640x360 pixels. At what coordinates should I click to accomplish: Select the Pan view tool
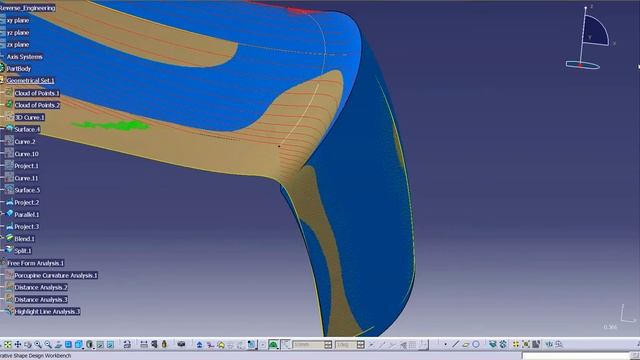(x=18, y=344)
